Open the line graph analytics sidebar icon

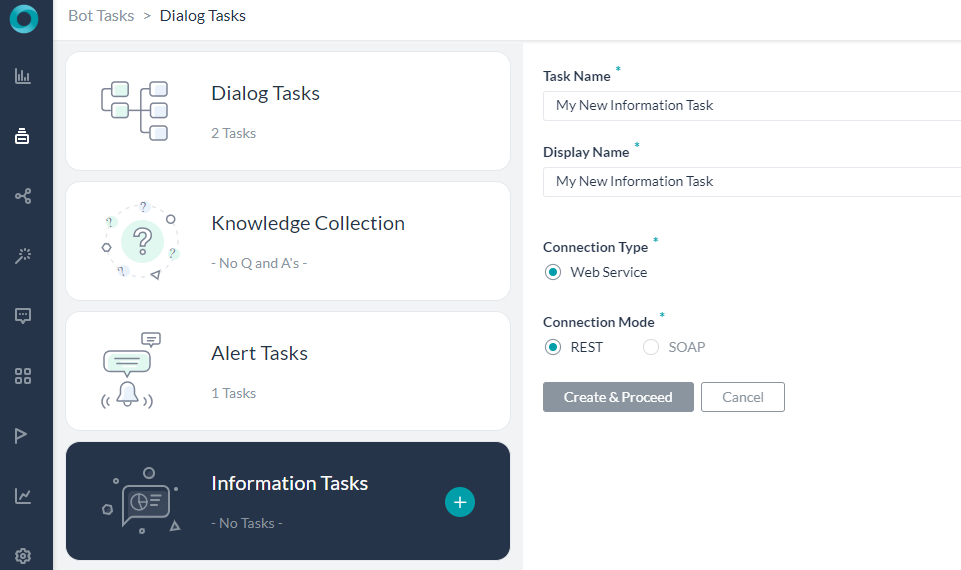(x=23, y=495)
